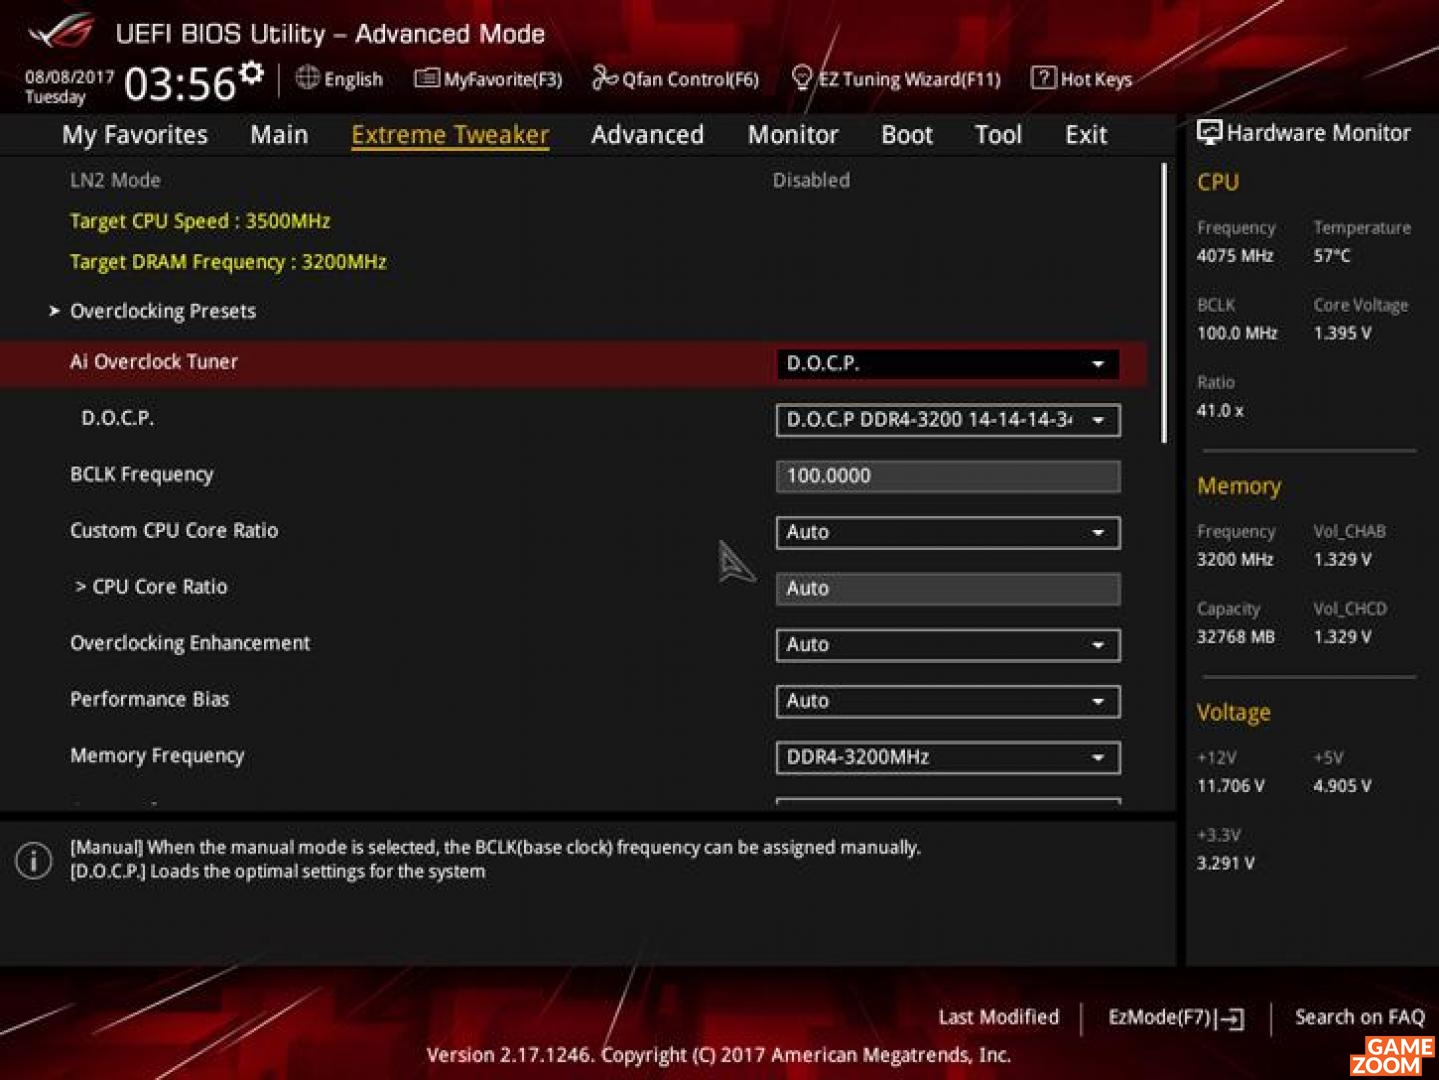Click the +3.3V 3.291 V reading
The image size is (1439, 1080).
[x=1226, y=863]
